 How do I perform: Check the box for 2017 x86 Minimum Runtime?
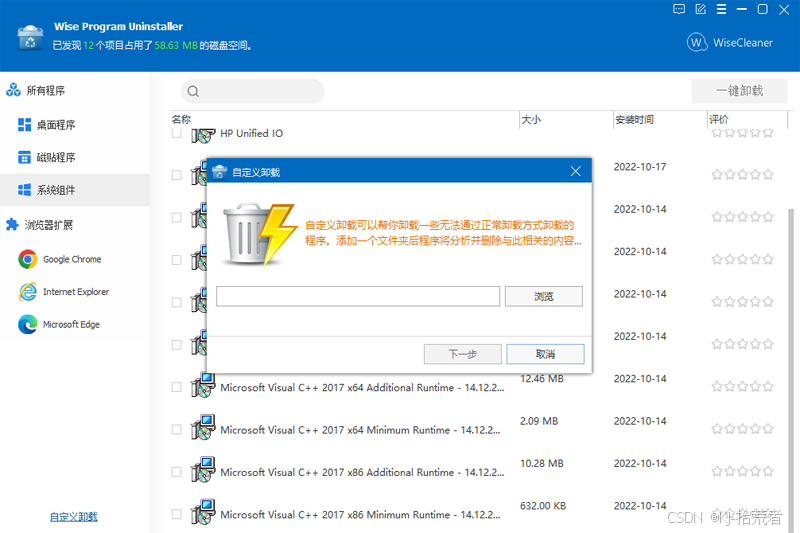[177, 514]
